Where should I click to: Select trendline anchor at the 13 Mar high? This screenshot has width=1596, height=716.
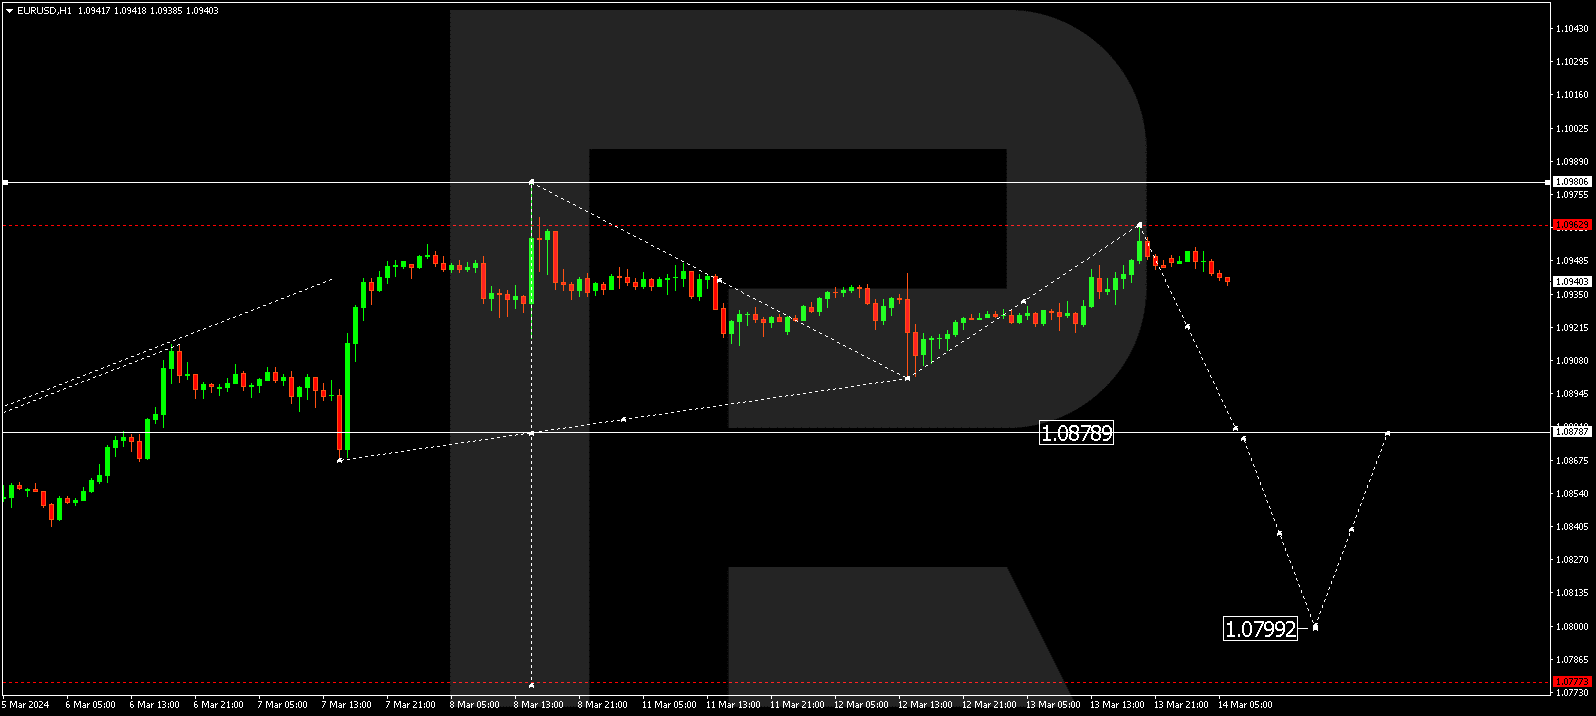click(1140, 225)
